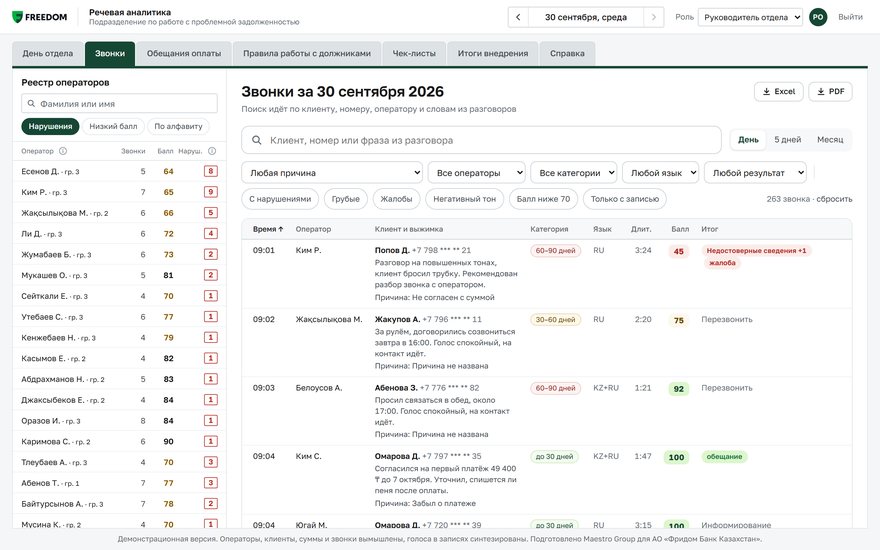Select operator Каримова С. in registry
Viewport: 880px width, 550px height.
(119, 441)
